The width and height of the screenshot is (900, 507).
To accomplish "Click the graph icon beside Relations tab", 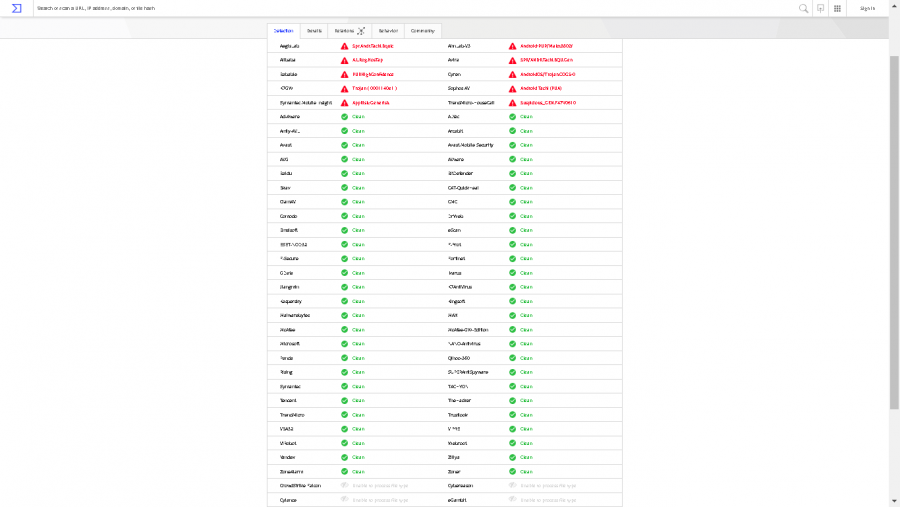I will (361, 31).
